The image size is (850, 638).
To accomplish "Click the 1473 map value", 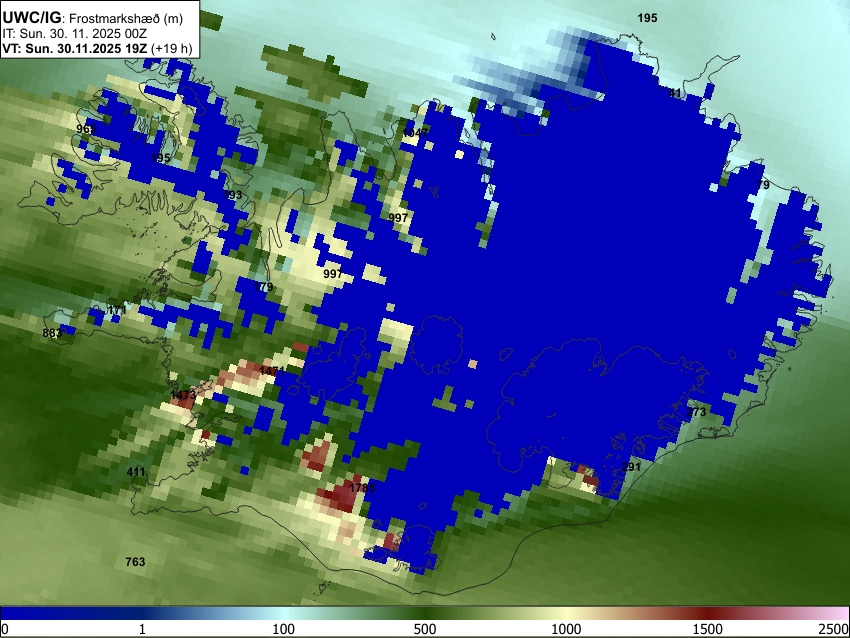I will click(183, 395).
